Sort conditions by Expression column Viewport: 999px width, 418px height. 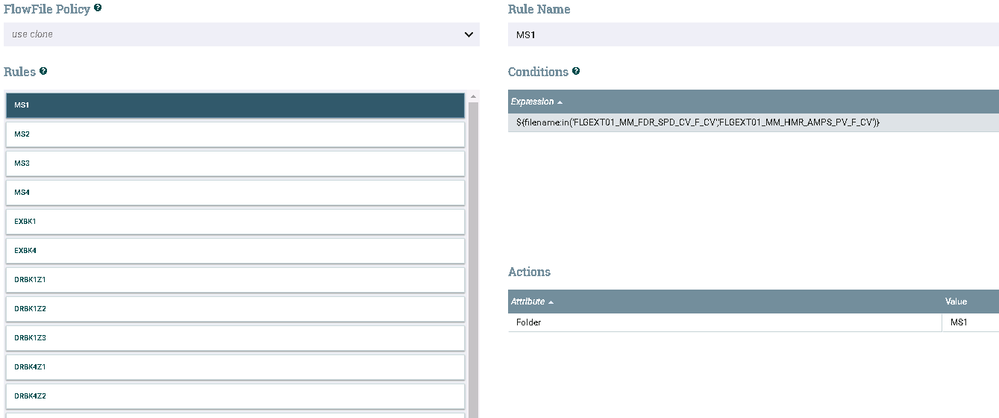point(537,102)
